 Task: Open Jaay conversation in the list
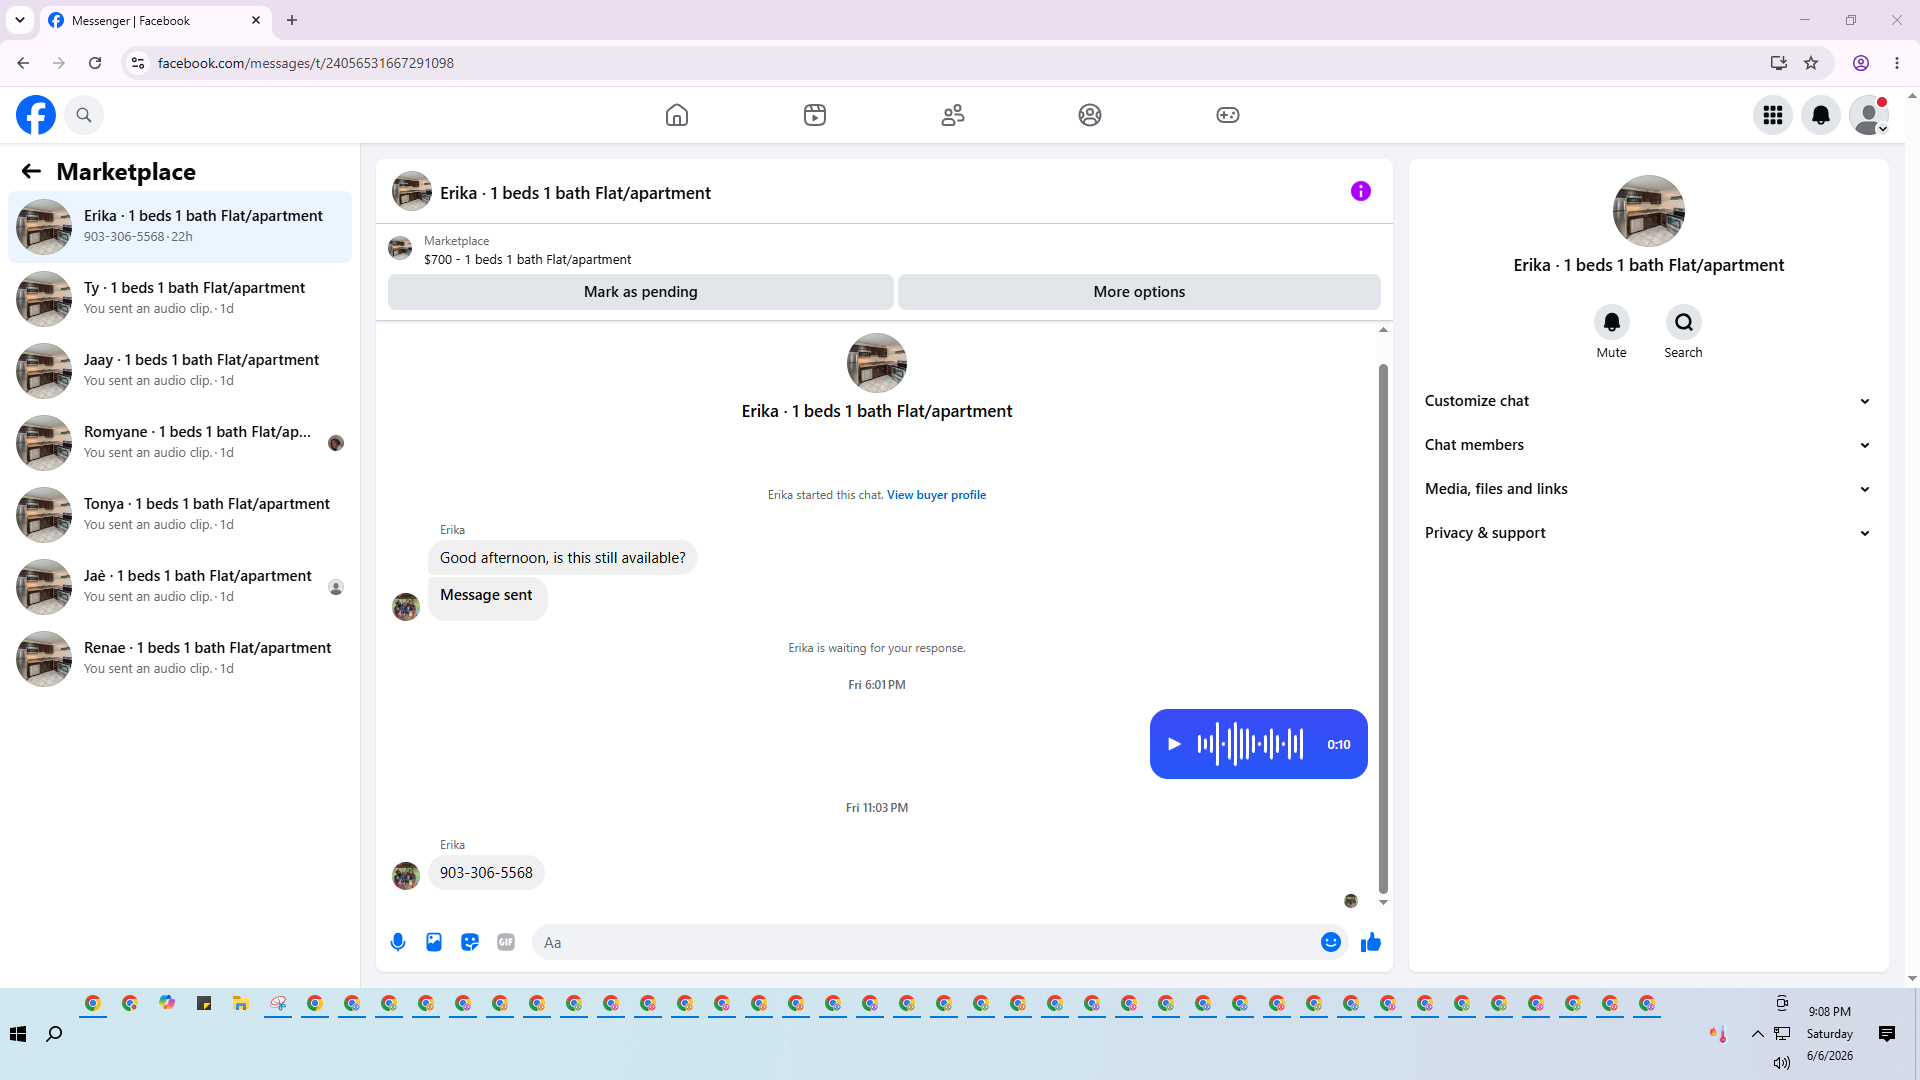(x=180, y=371)
